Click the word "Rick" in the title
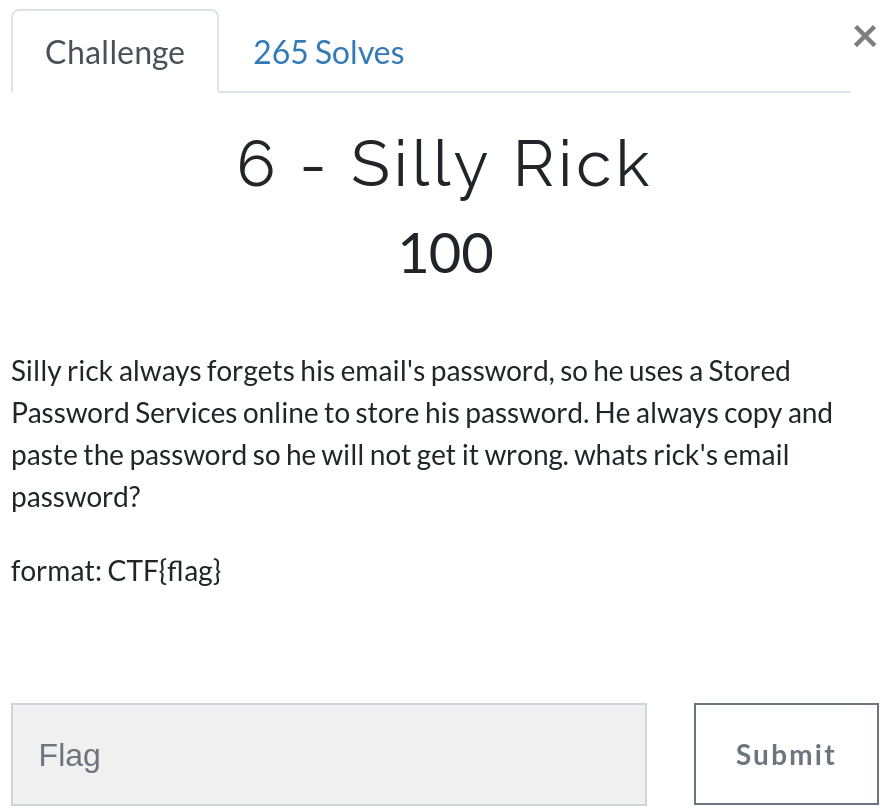Image resolution: width=890 pixels, height=812 pixels. [x=582, y=165]
